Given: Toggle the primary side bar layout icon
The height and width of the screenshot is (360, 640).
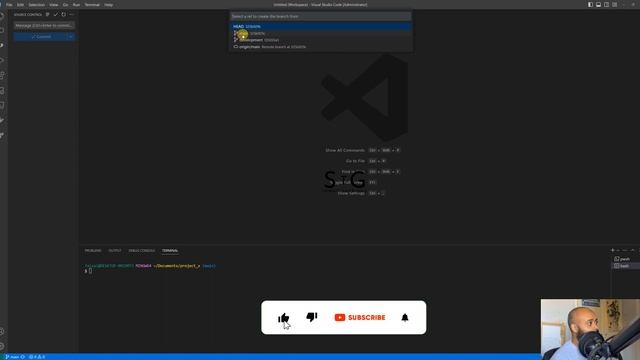Looking at the screenshot, I should click(x=590, y=5).
